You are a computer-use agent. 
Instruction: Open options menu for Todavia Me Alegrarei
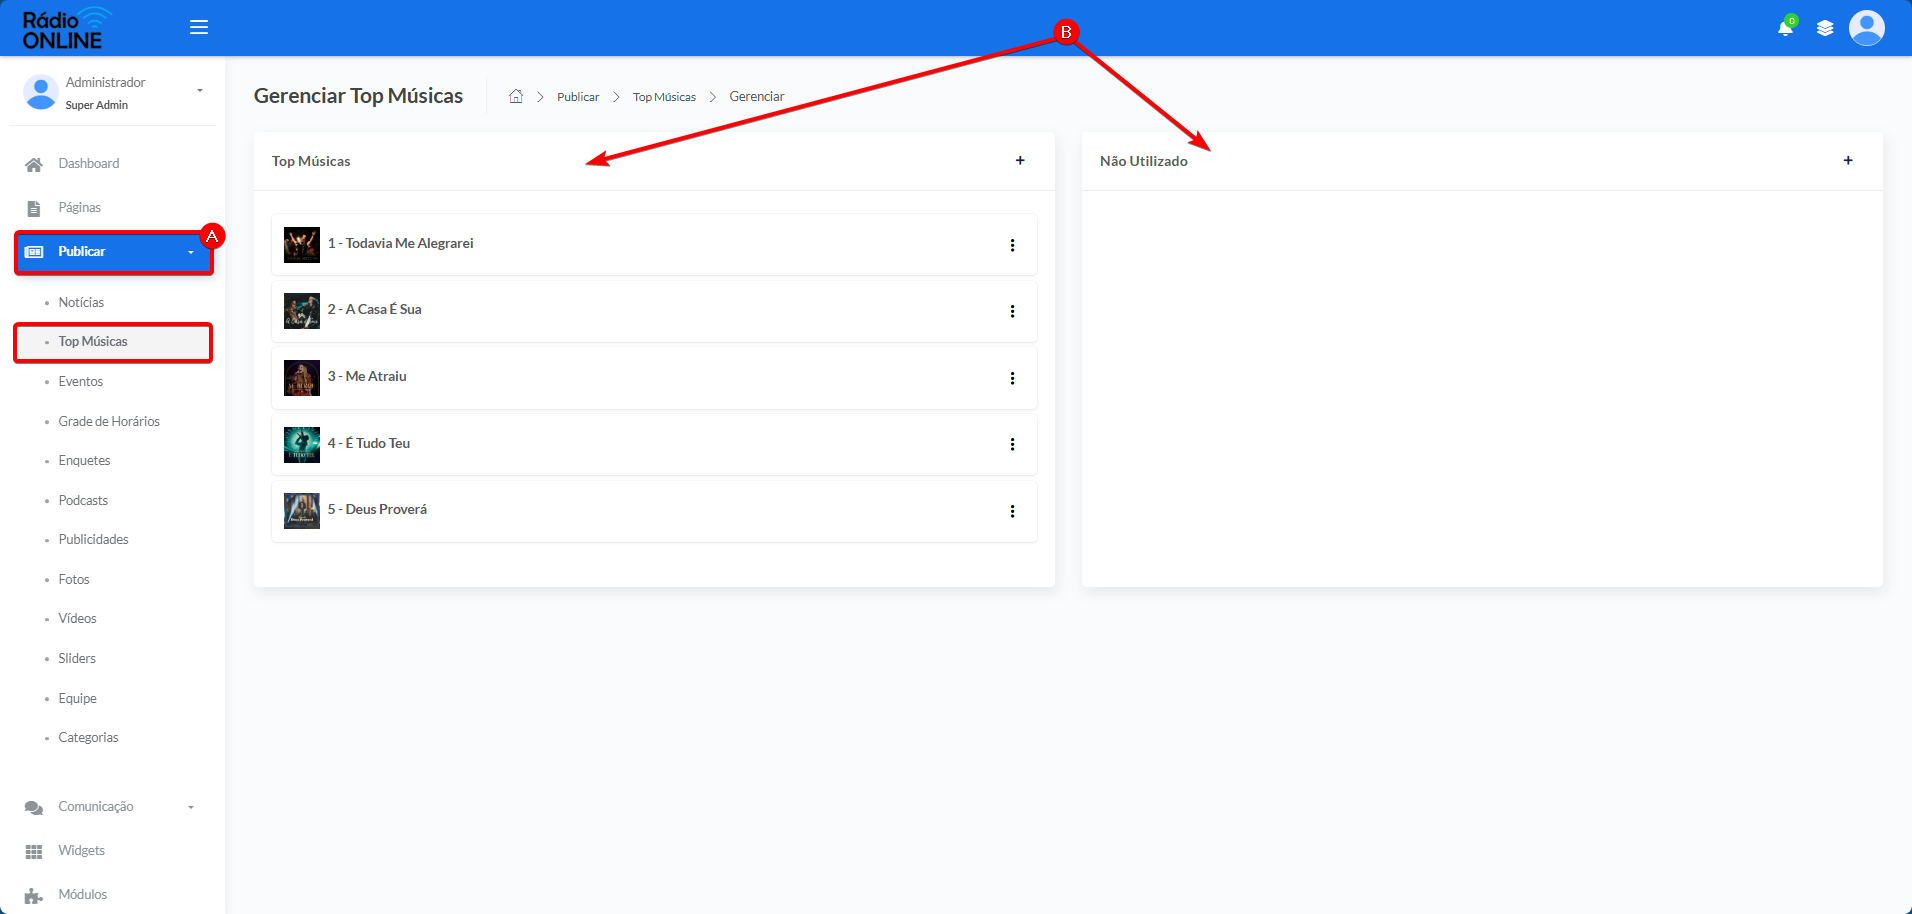pyautogui.click(x=1012, y=245)
